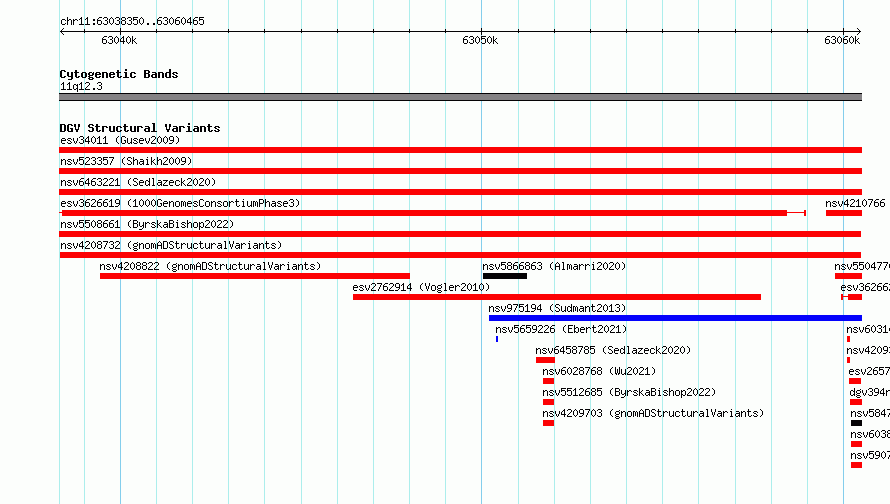The height and width of the screenshot is (504, 890).
Task: Click nsv6028768 (Wu2021) label
Action: pyautogui.click(x=599, y=371)
